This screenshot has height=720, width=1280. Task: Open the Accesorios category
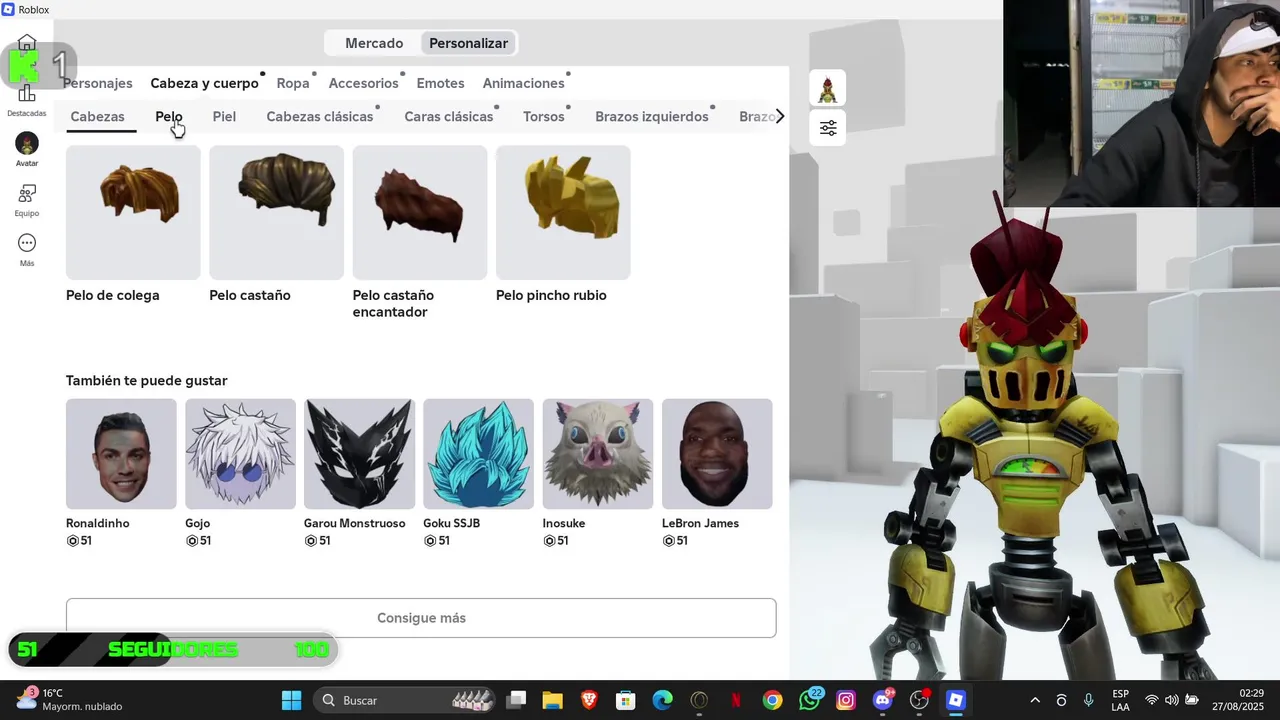coord(364,83)
